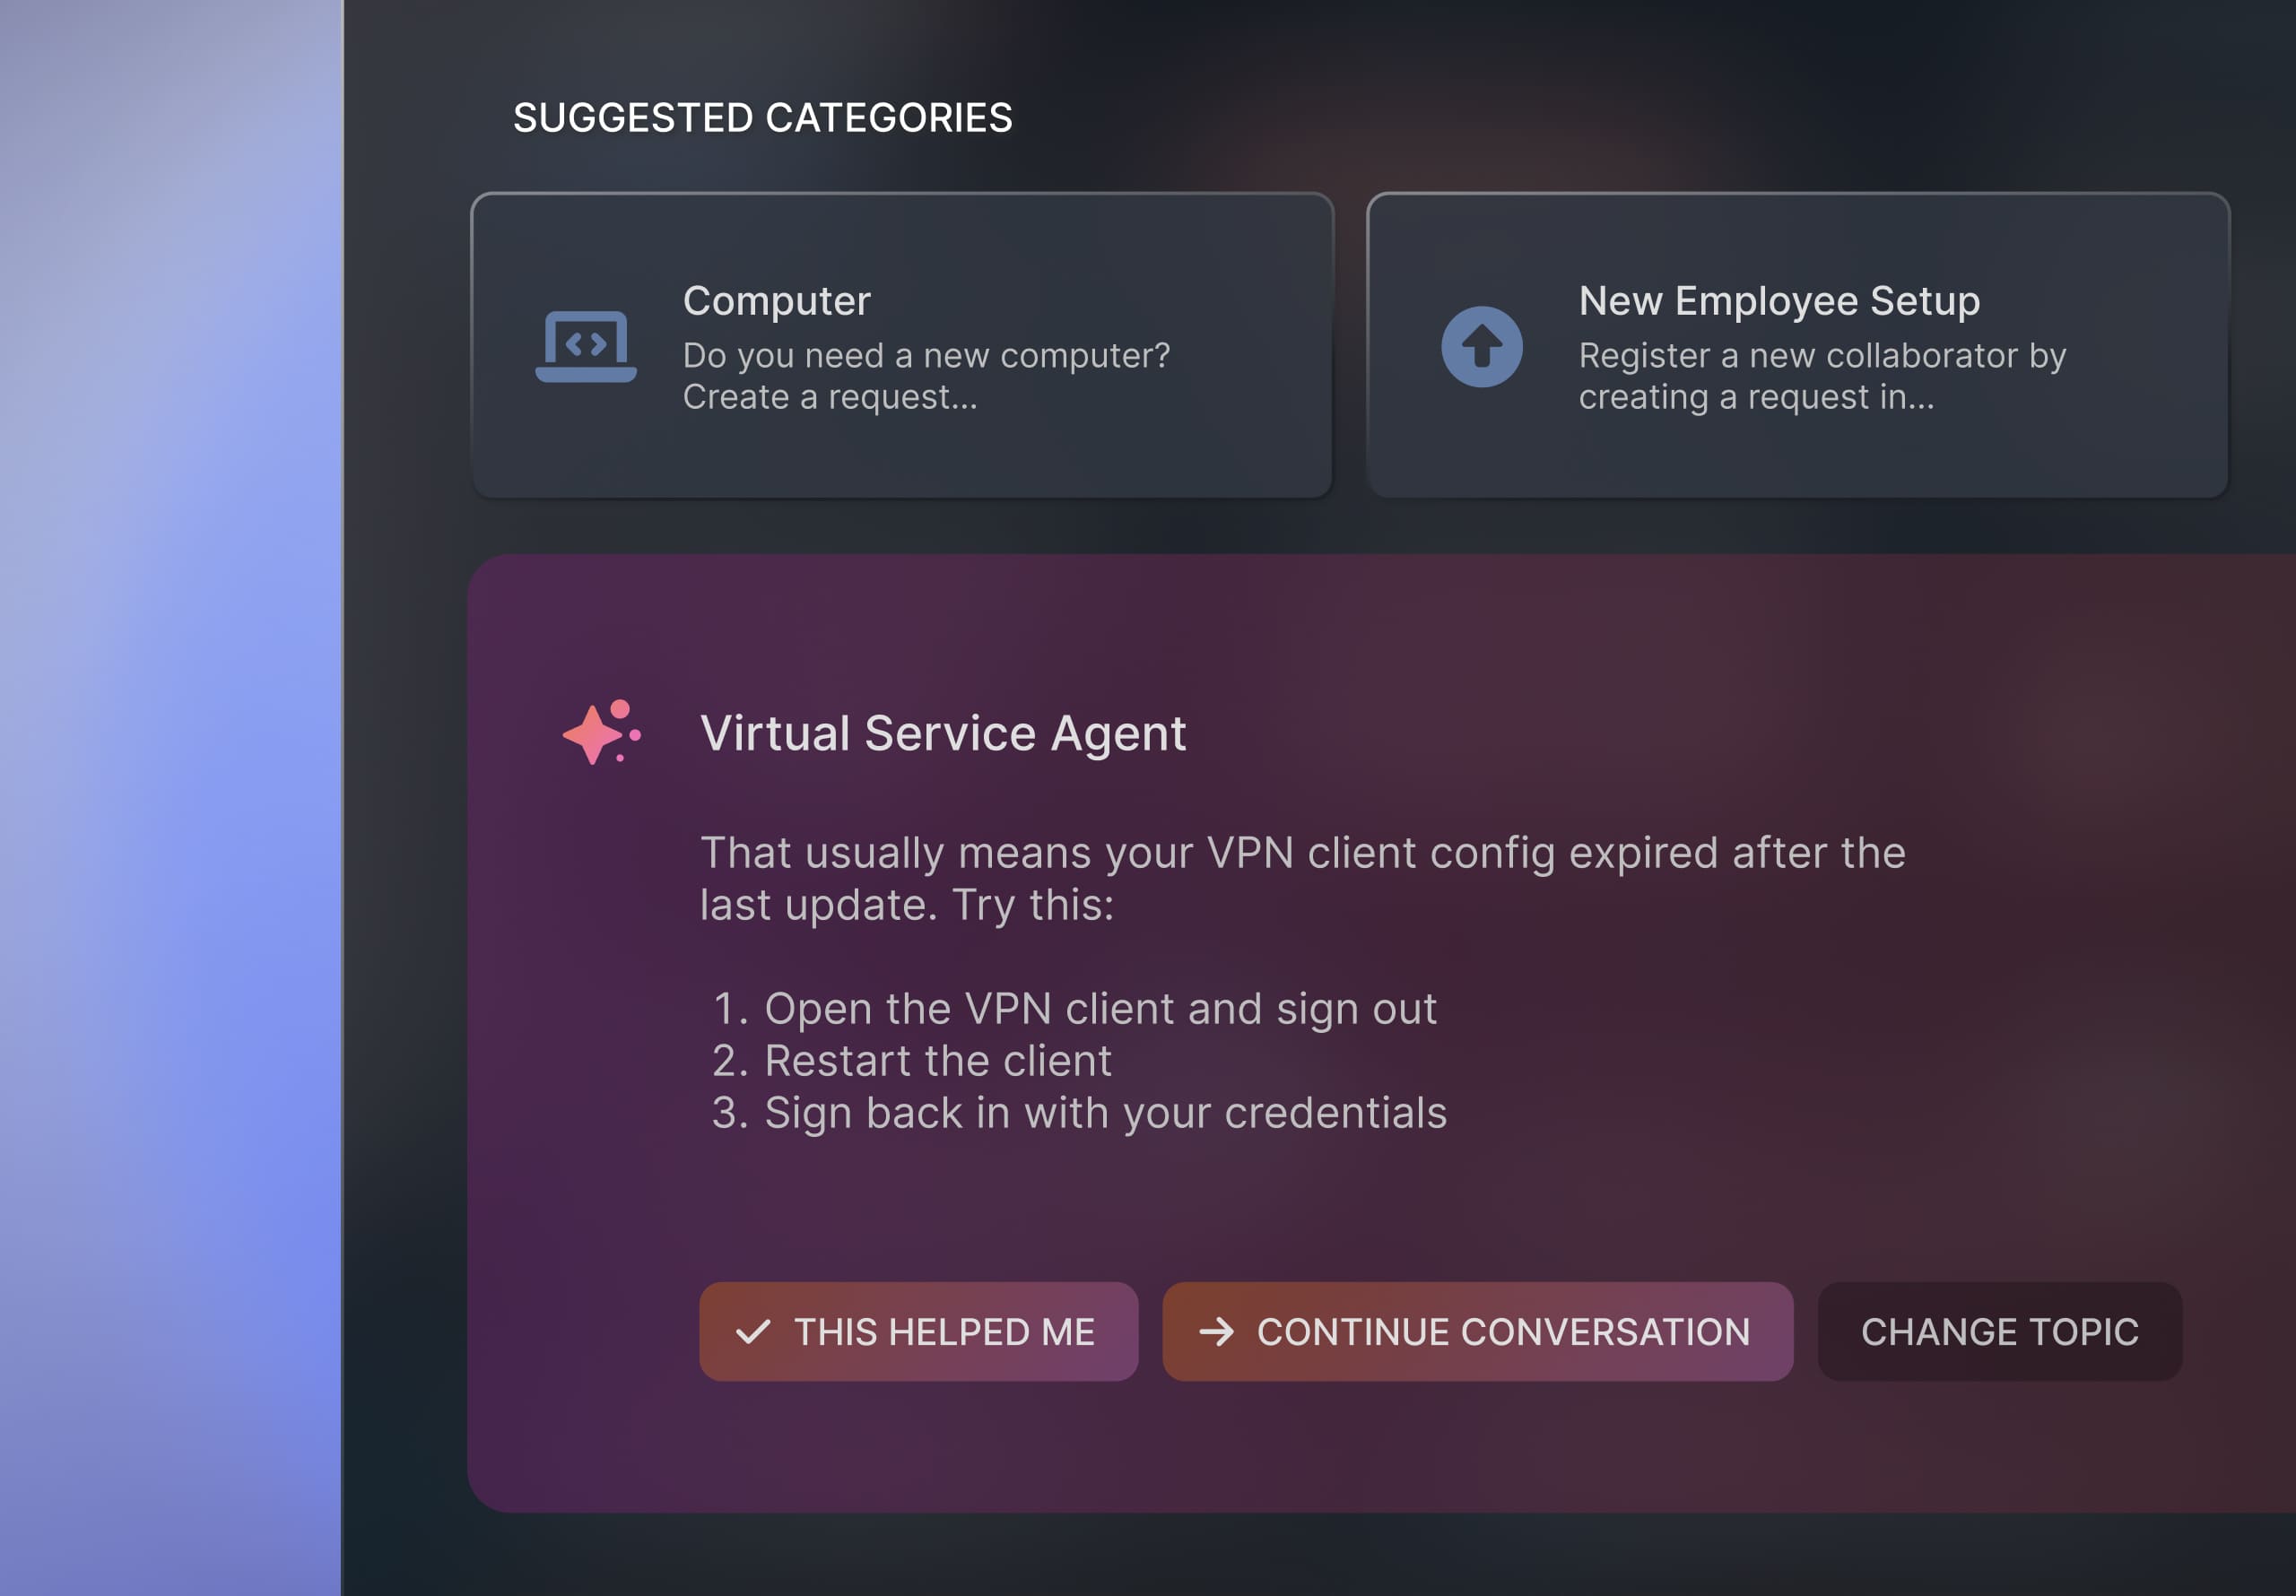The height and width of the screenshot is (1596, 2296).
Task: Confirm with THIS HELPED ME button
Action: pyautogui.click(x=919, y=1332)
